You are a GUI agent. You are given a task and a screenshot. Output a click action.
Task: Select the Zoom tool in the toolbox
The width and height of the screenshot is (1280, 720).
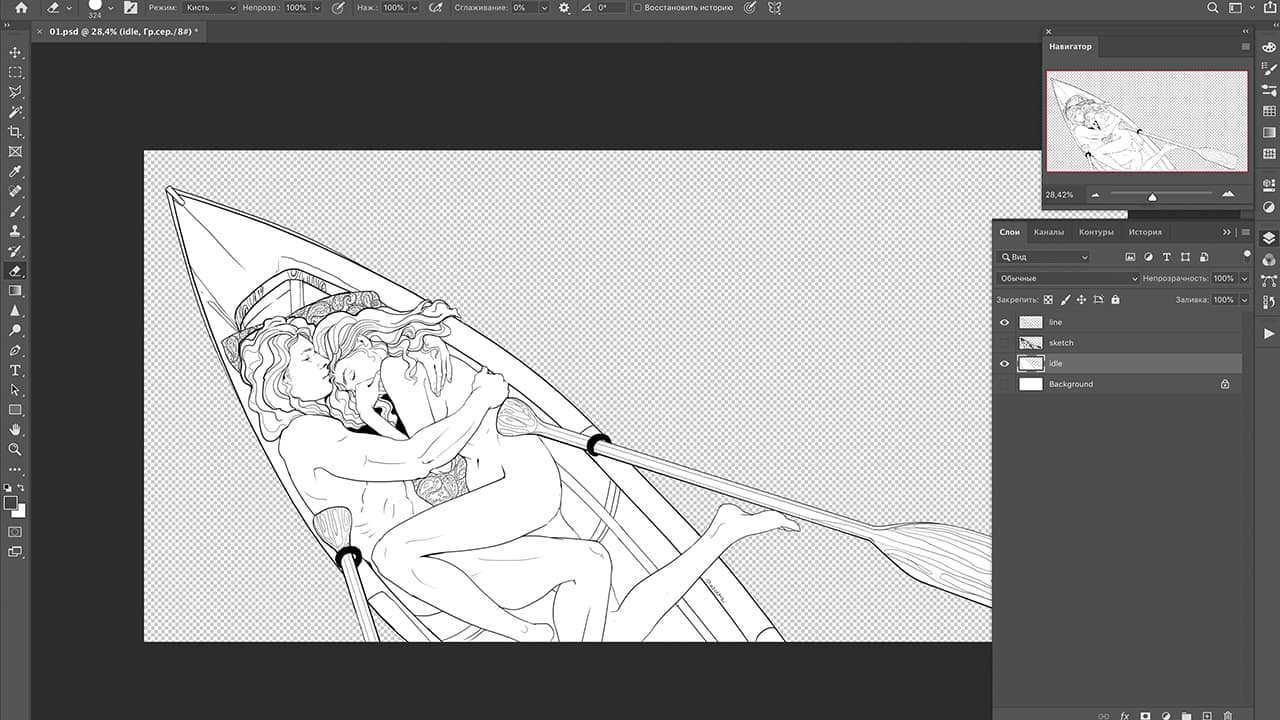tap(15, 450)
